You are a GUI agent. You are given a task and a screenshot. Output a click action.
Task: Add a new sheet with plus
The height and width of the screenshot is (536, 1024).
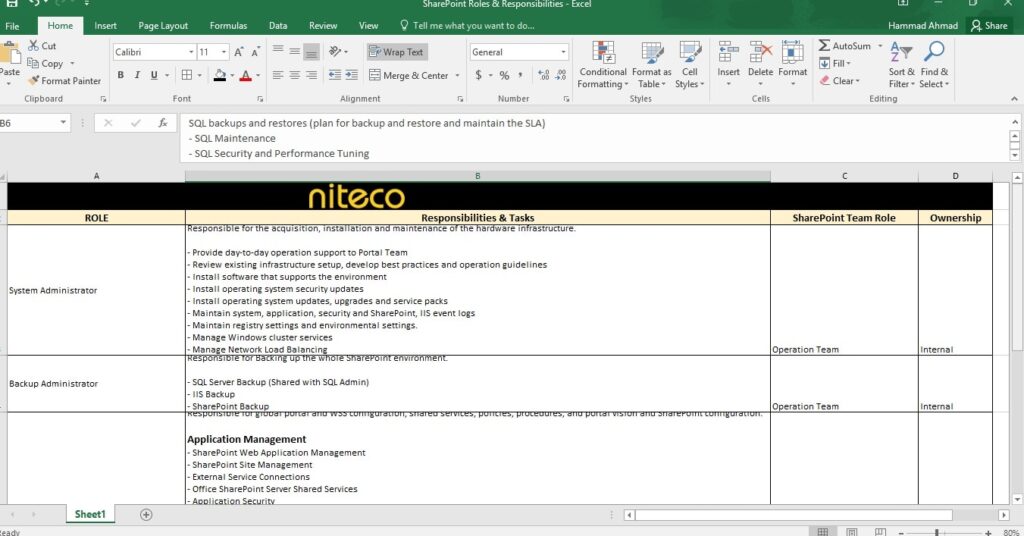tap(146, 514)
